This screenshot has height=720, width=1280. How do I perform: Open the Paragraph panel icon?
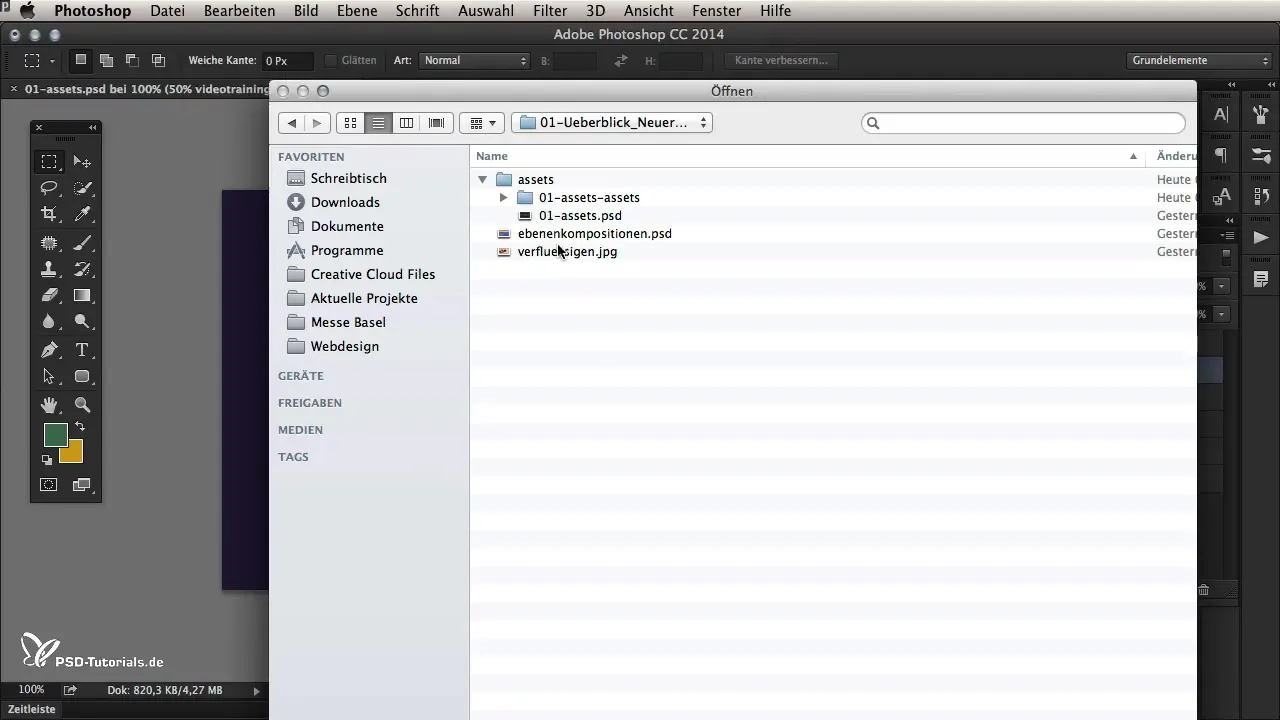1221,155
